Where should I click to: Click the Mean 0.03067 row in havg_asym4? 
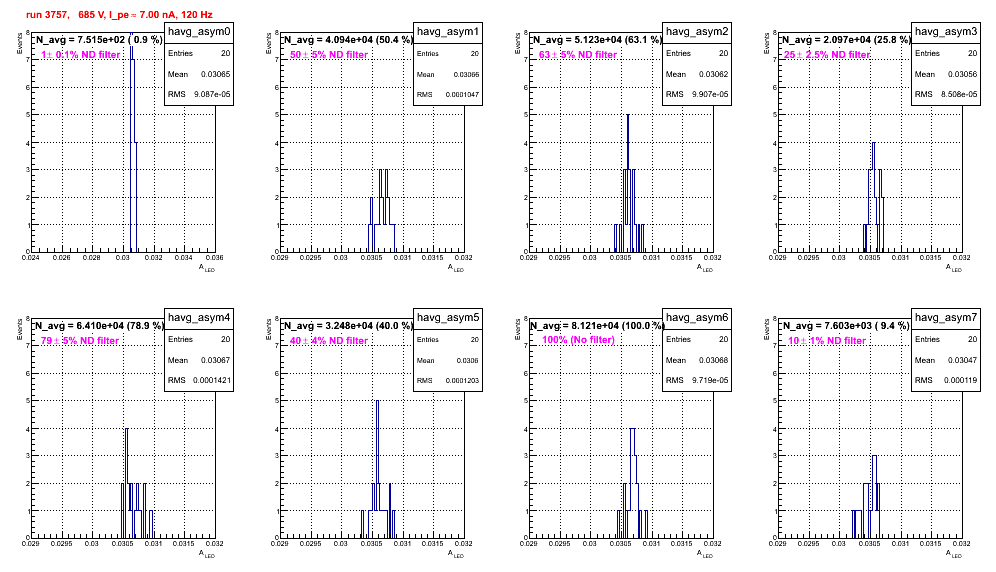pyautogui.click(x=199, y=360)
